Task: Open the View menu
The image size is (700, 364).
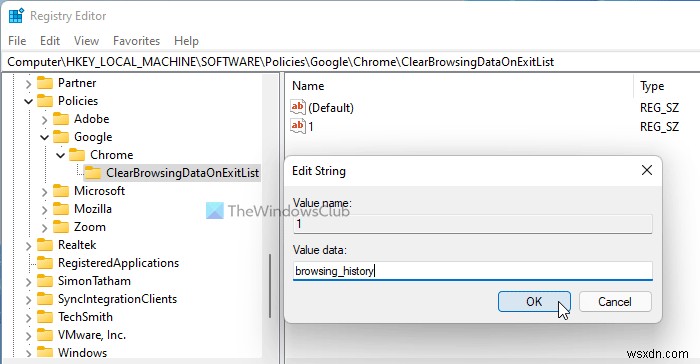Action: click(86, 41)
